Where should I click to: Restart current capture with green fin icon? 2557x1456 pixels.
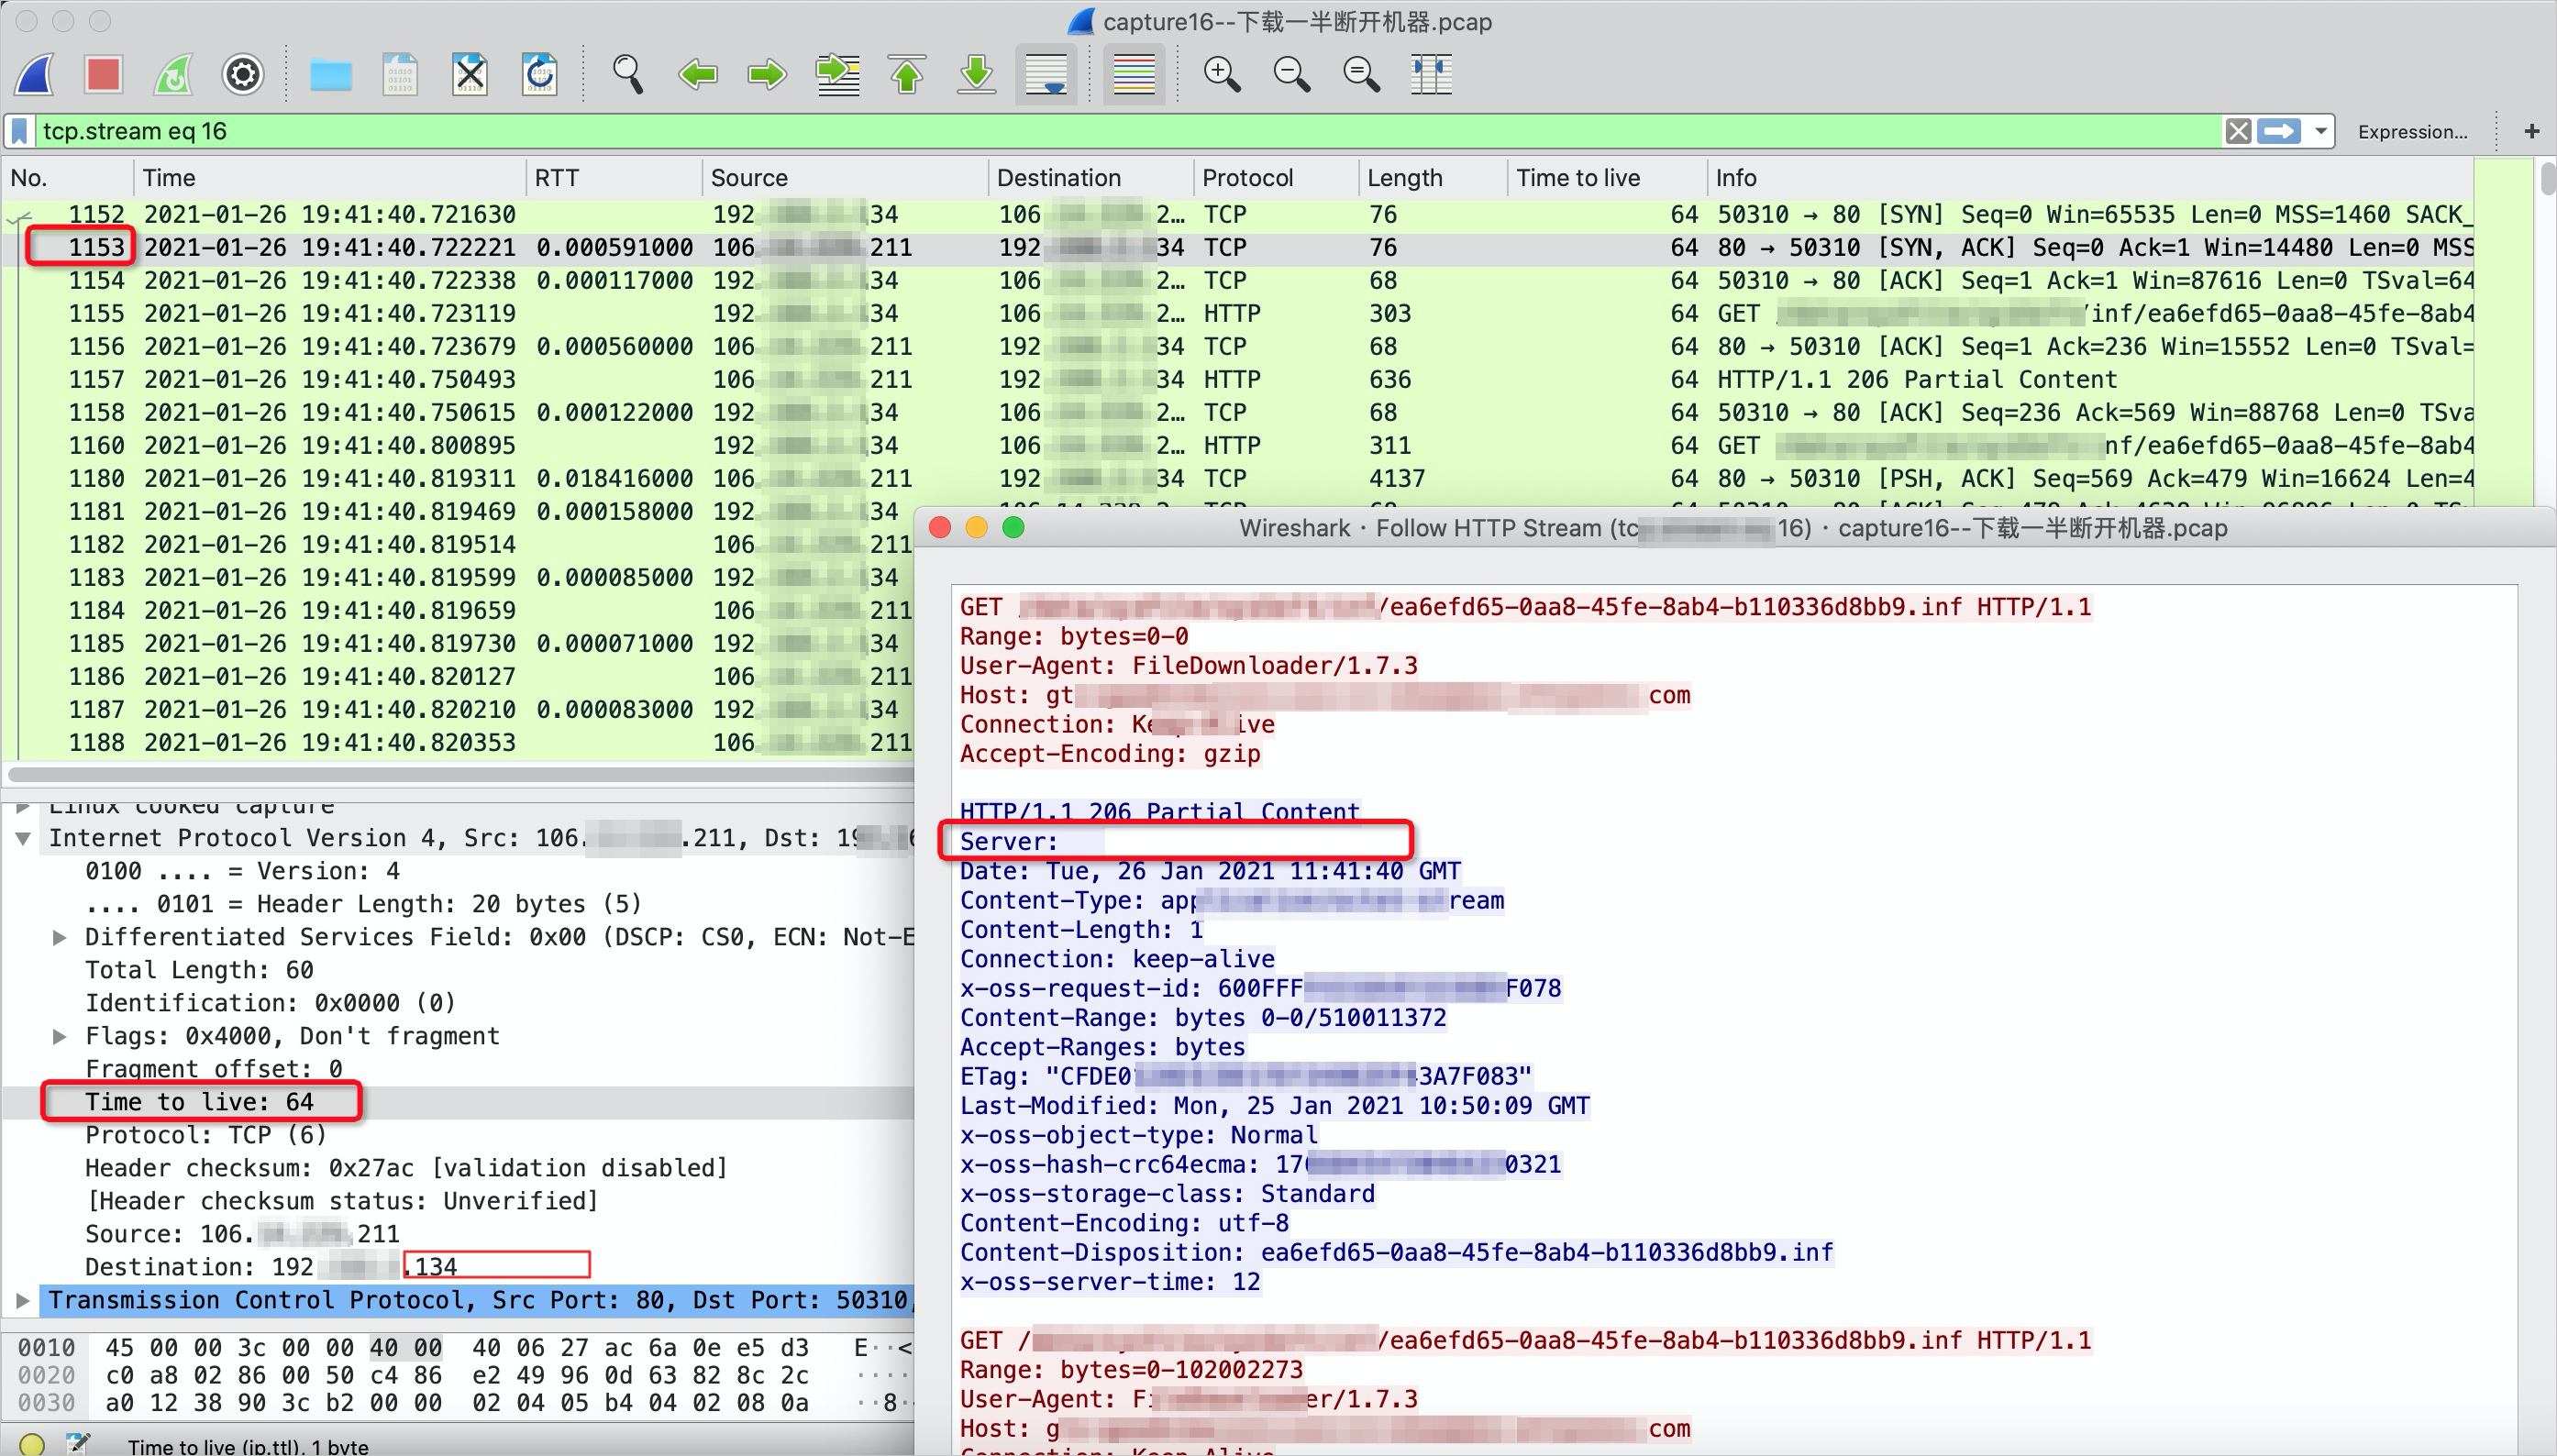click(x=173, y=74)
